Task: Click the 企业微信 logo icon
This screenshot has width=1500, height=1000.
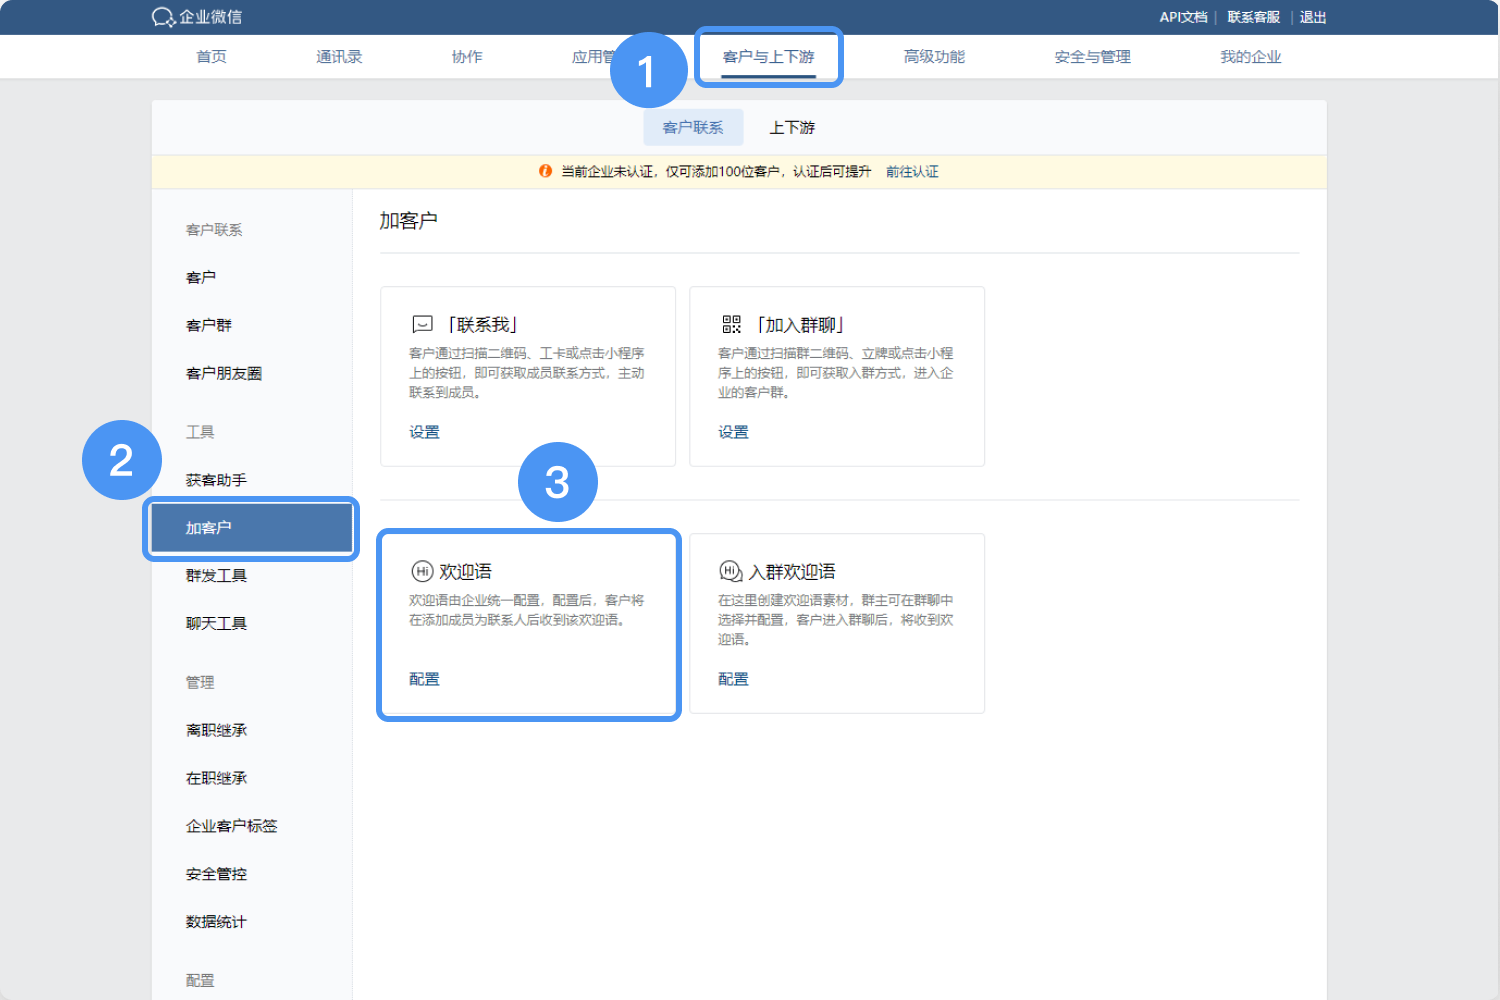Action: pos(163,17)
